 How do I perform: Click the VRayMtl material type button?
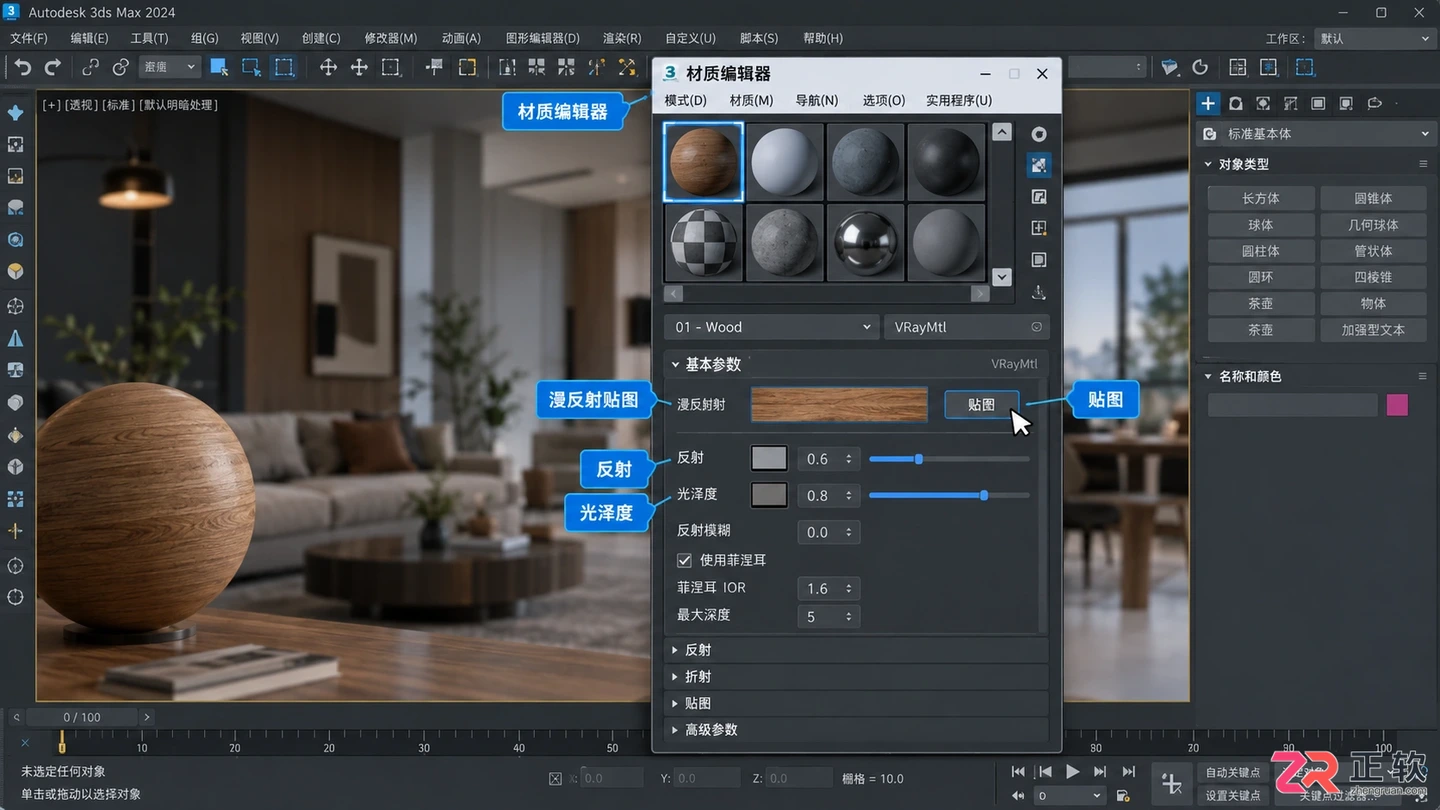coord(967,327)
